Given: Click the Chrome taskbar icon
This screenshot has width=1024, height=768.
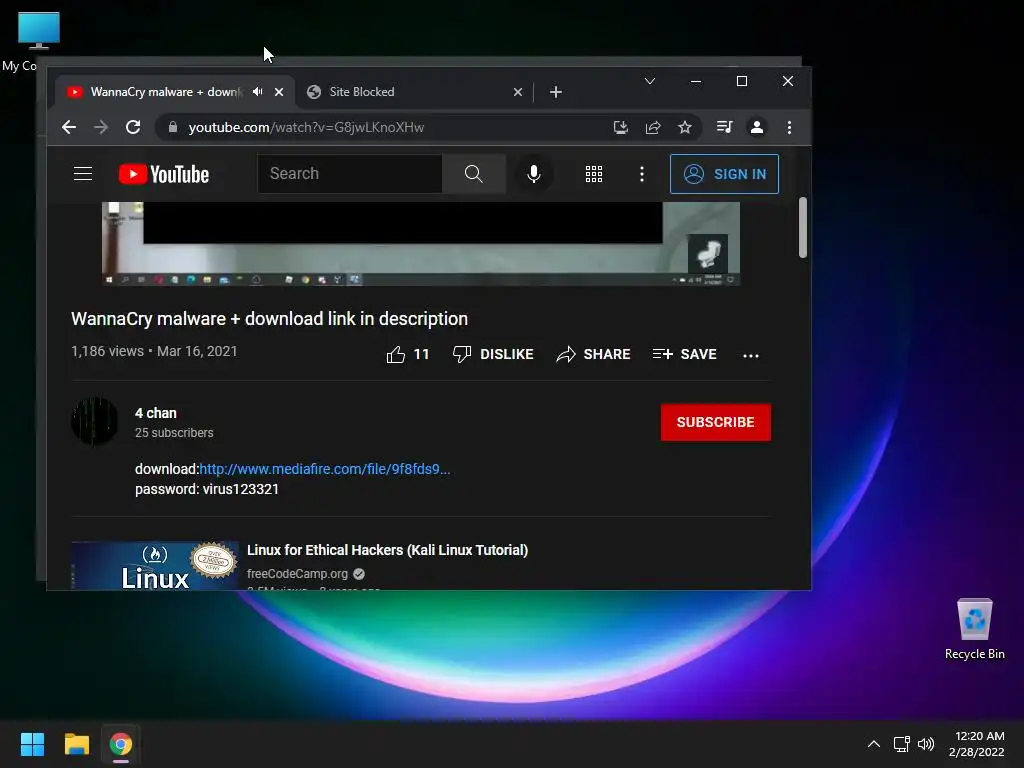Looking at the screenshot, I should [121, 744].
